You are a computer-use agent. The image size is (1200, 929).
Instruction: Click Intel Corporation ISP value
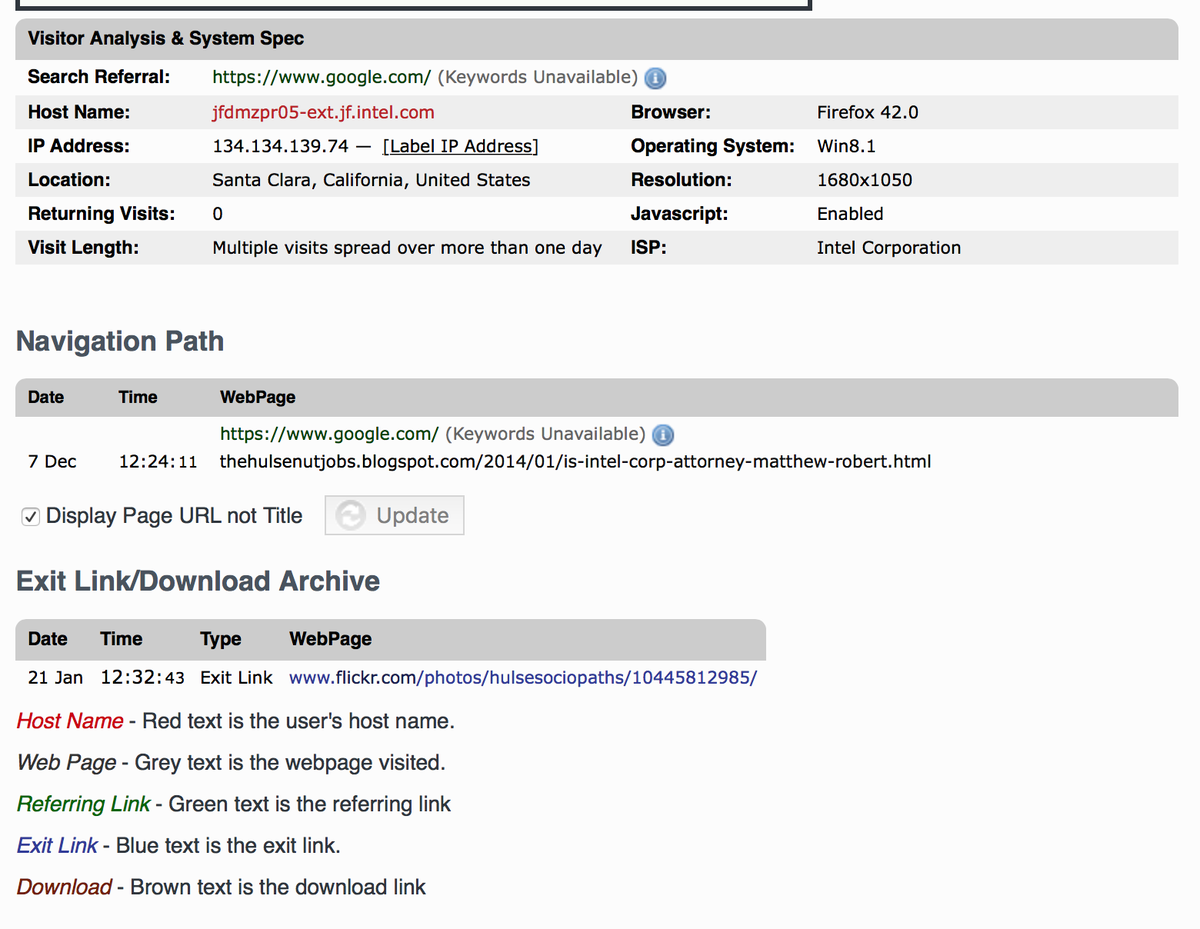888,248
